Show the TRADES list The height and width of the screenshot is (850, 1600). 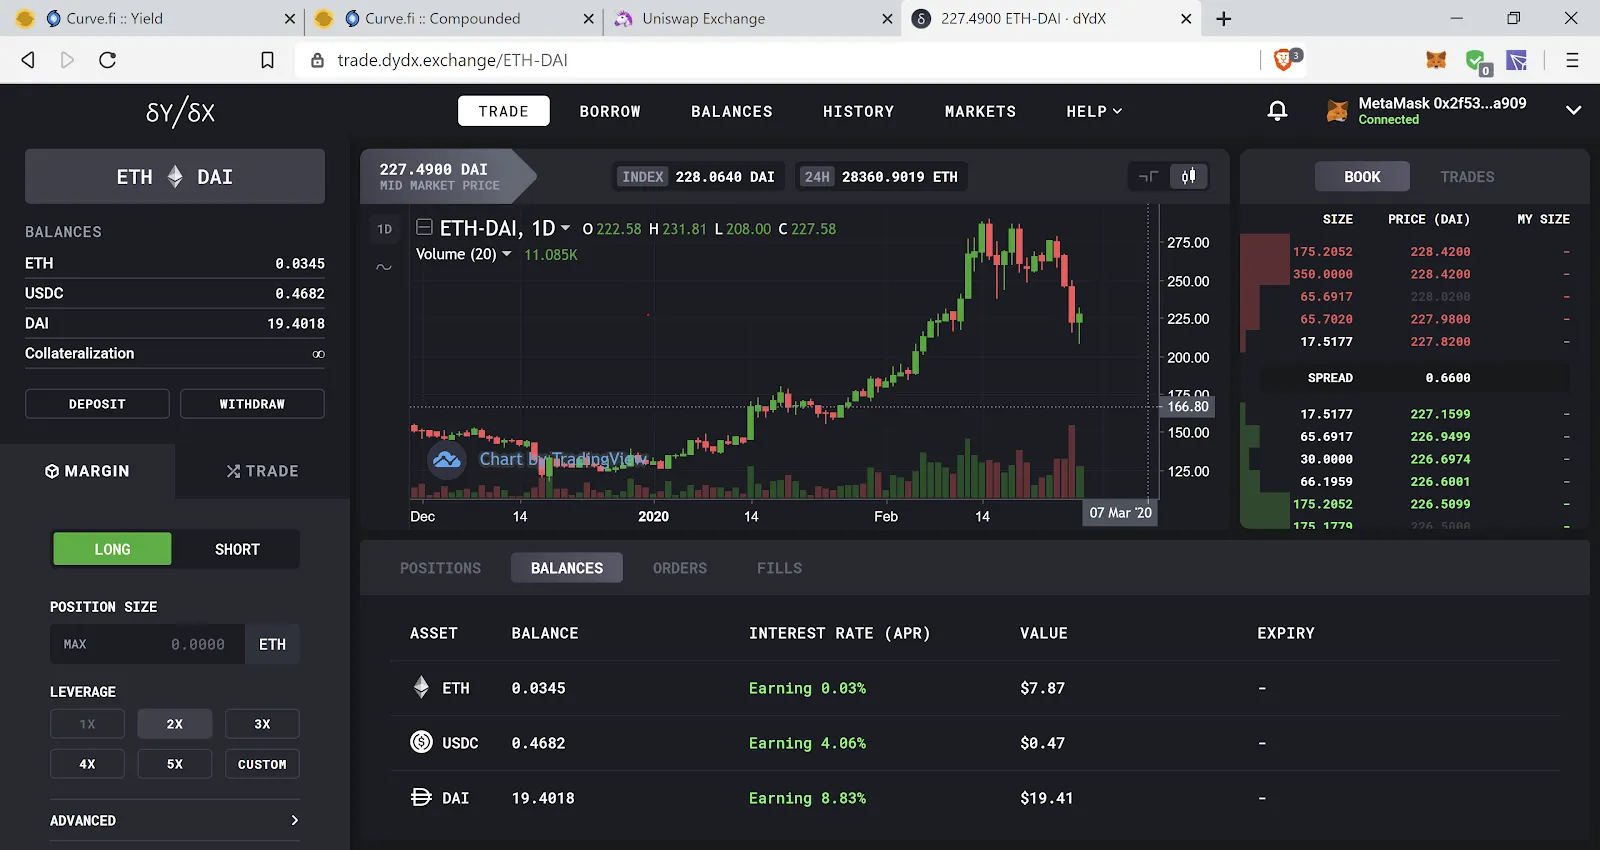click(1467, 177)
